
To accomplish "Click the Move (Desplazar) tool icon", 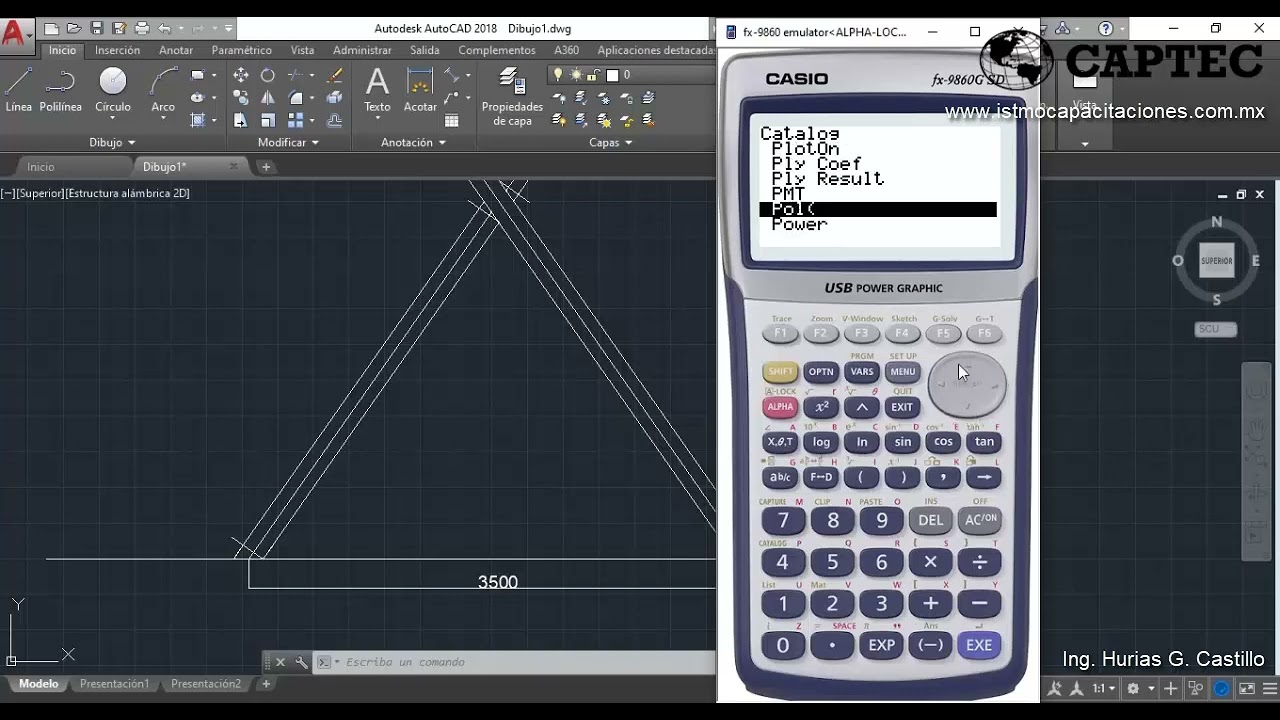I will coord(241,75).
